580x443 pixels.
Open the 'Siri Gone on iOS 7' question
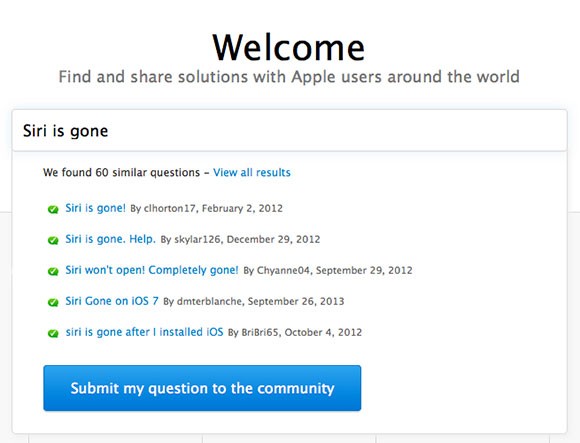coord(112,301)
